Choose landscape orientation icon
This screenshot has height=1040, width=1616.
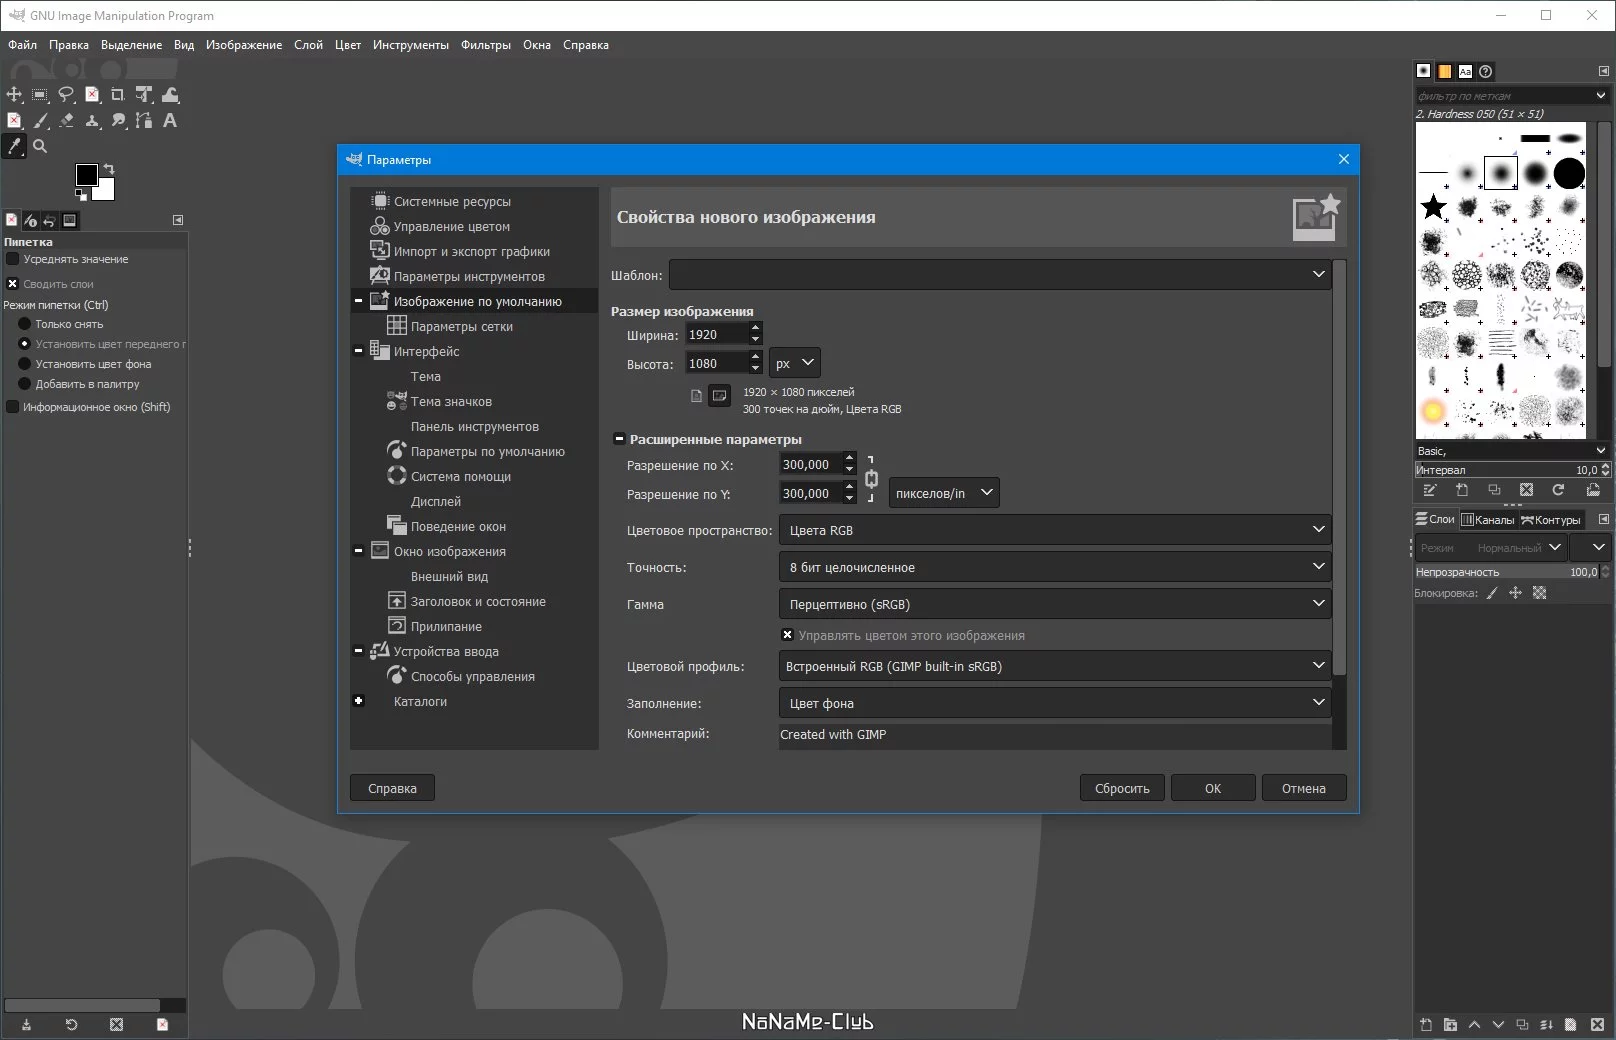point(719,396)
